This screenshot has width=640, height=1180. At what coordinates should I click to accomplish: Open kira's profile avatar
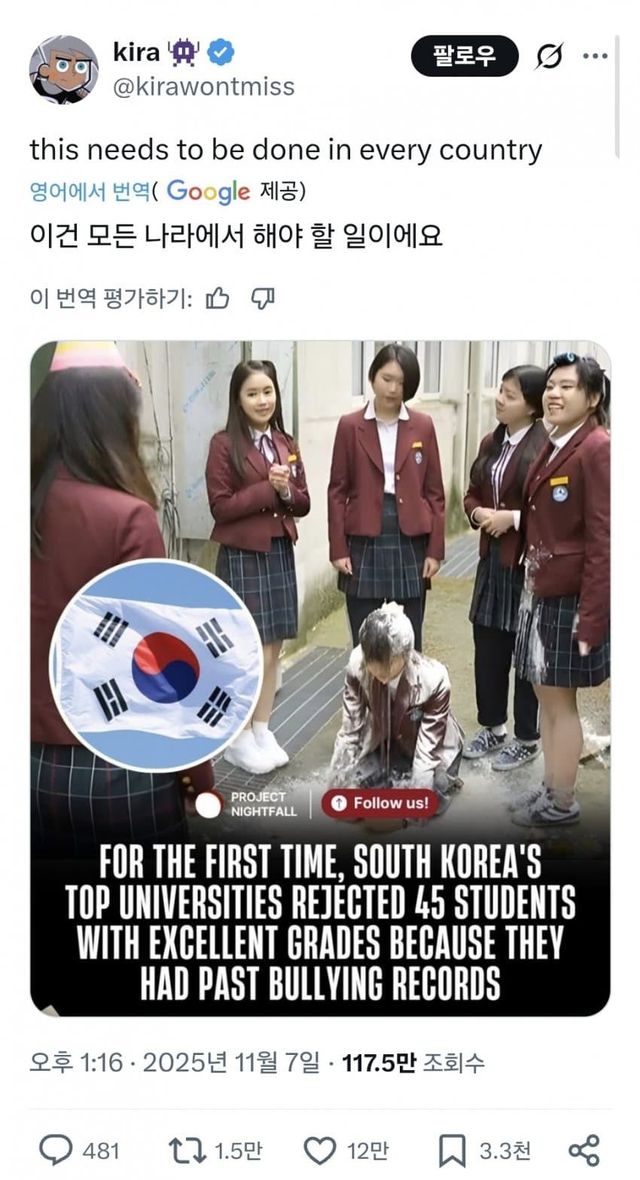click(64, 69)
